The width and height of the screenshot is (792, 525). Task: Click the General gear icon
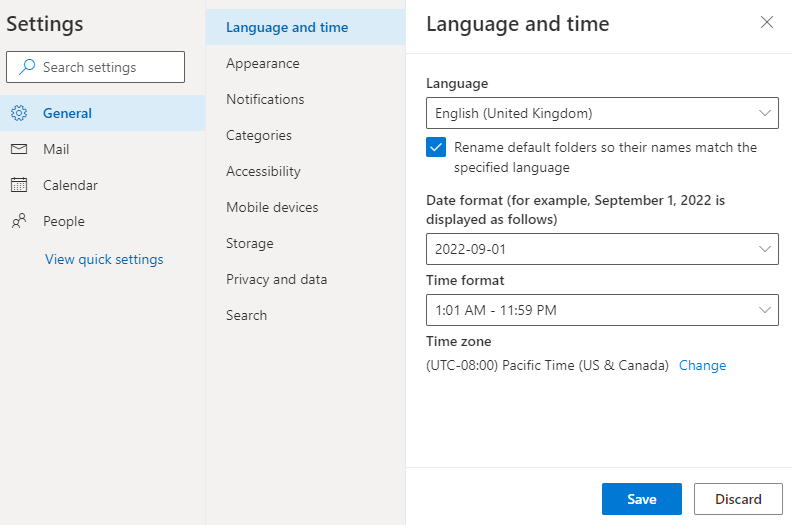[x=19, y=113]
